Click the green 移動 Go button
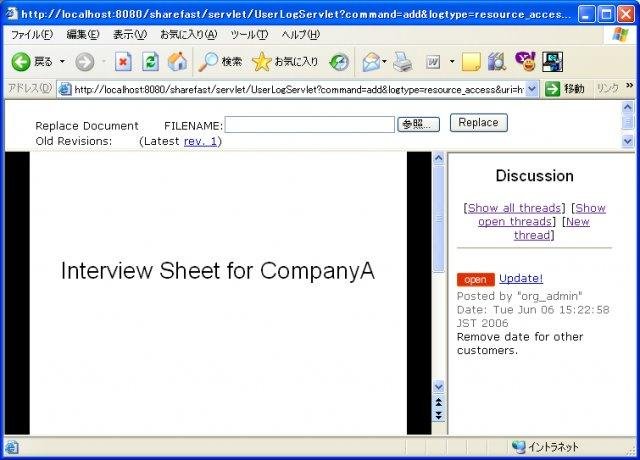 564,89
